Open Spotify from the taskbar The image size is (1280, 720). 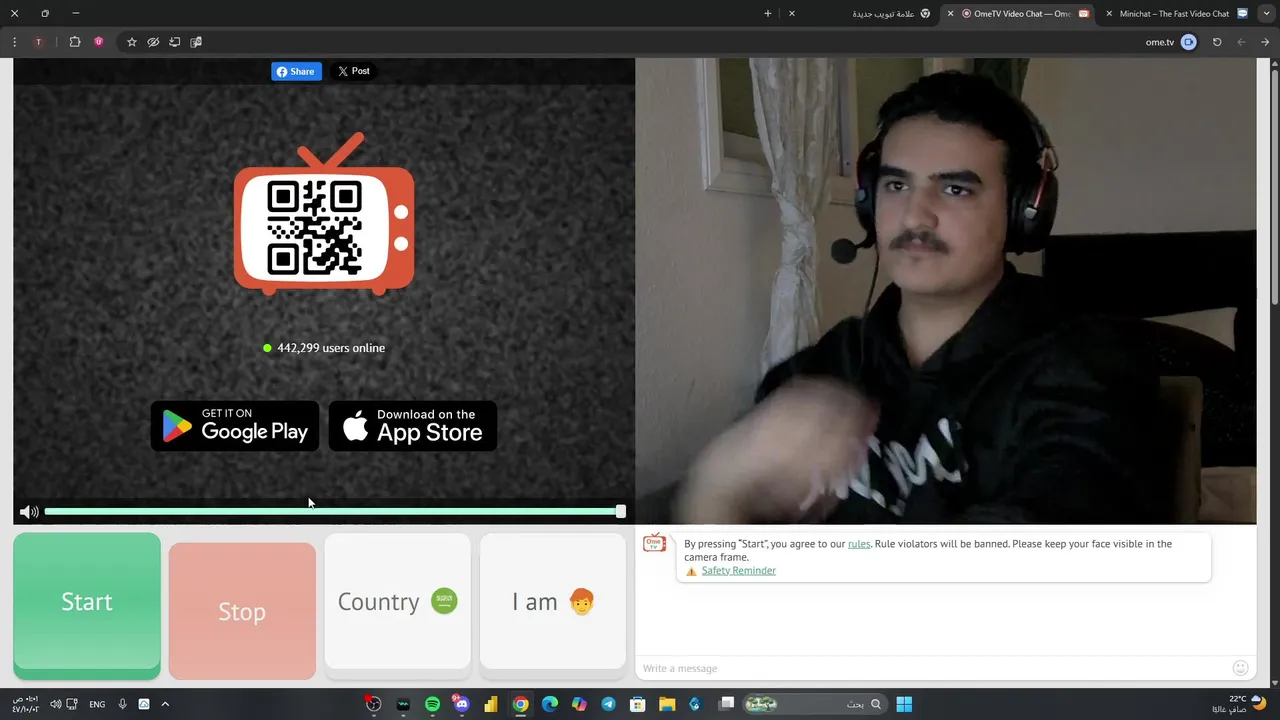[x=432, y=704]
